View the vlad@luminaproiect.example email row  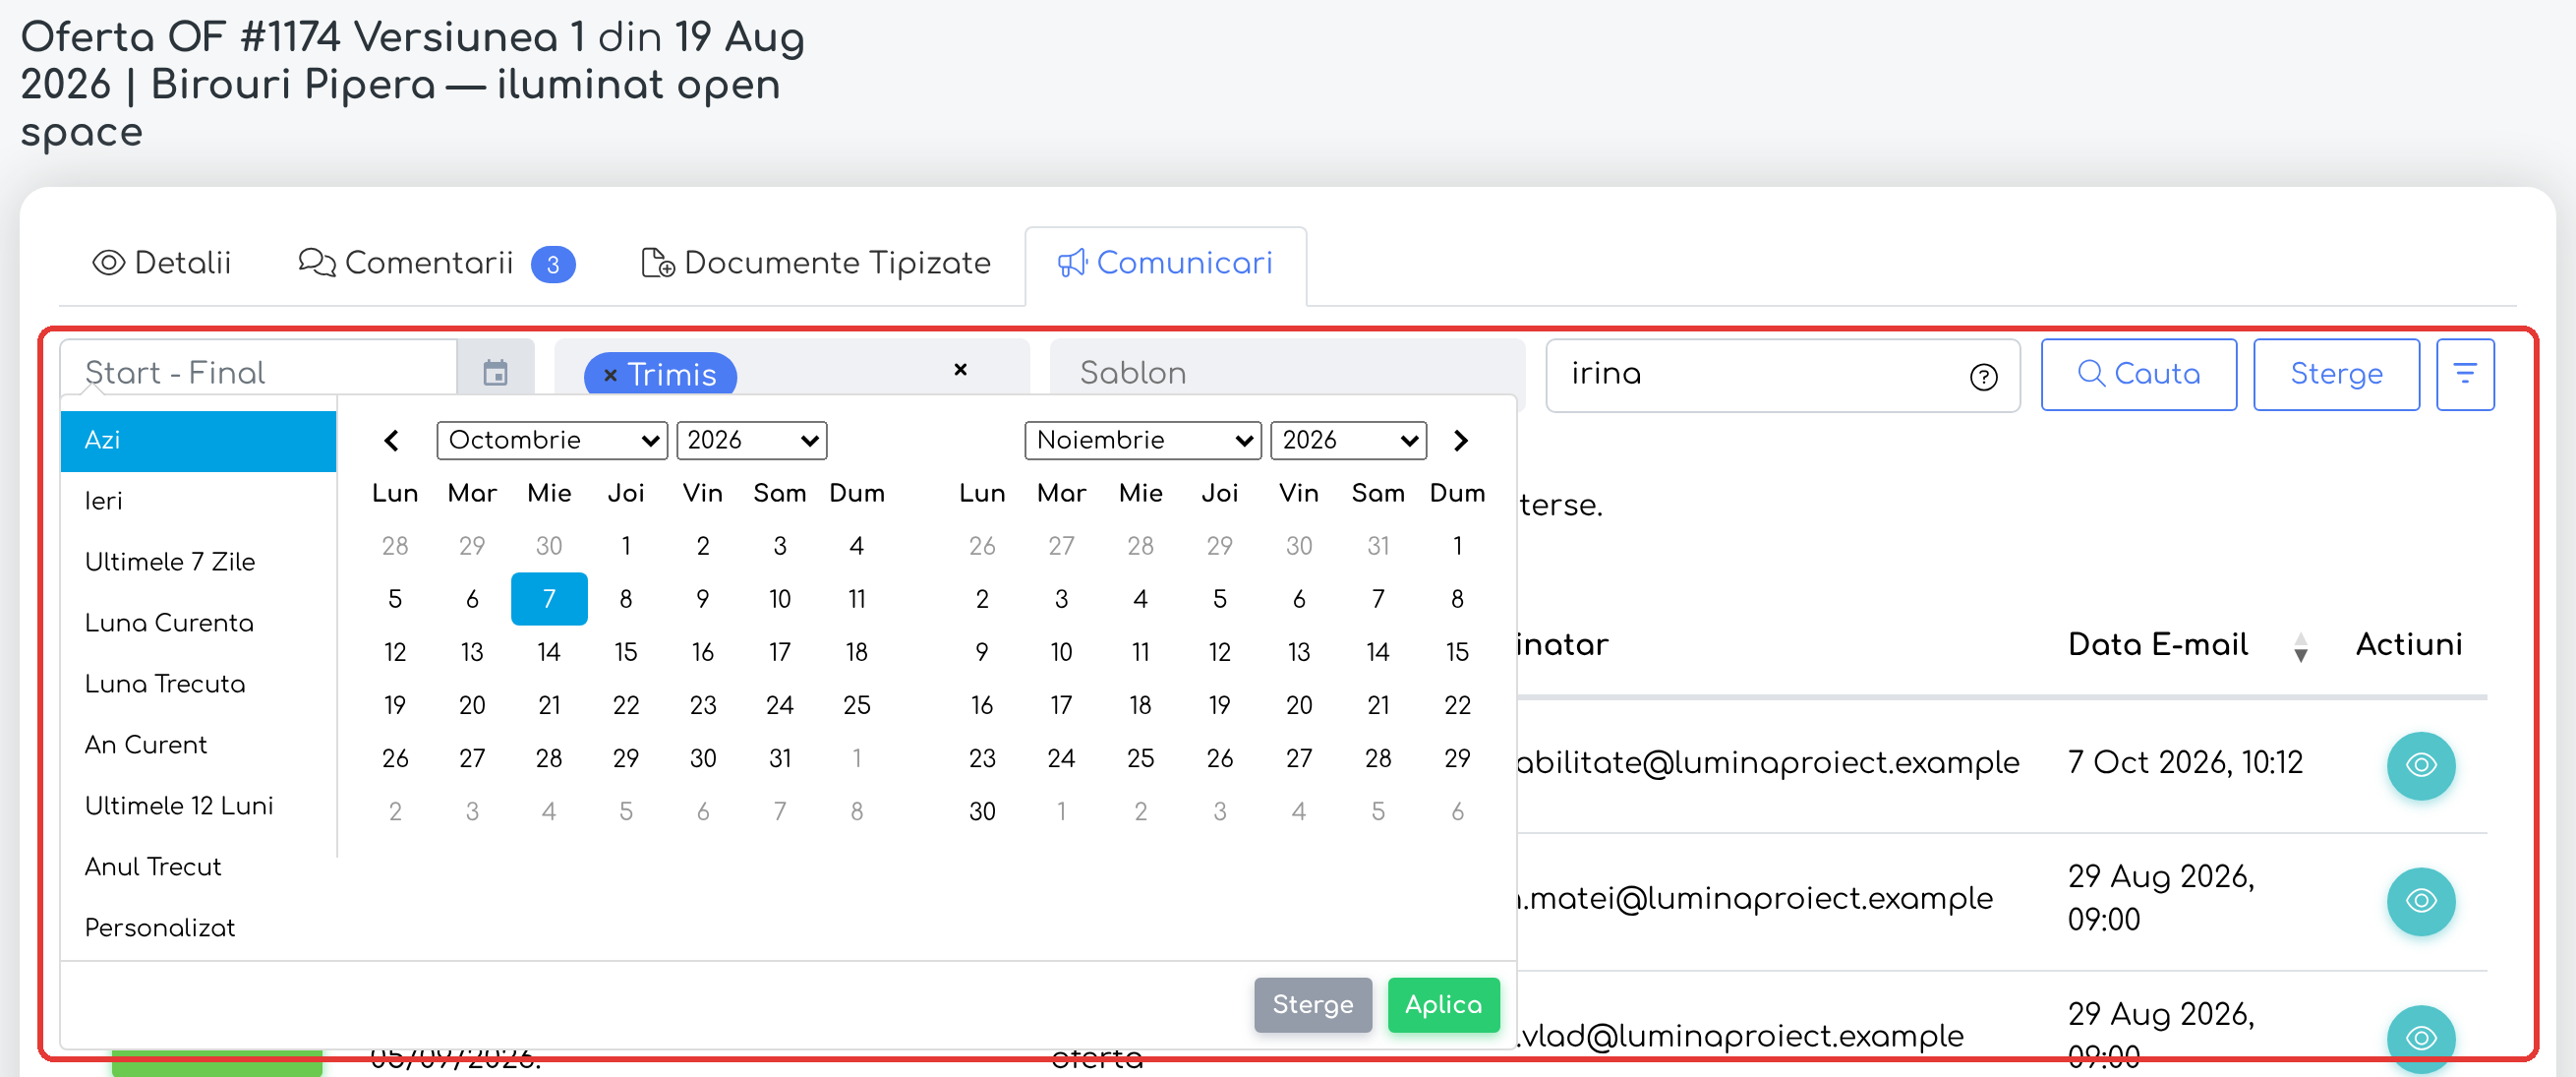(2420, 1037)
